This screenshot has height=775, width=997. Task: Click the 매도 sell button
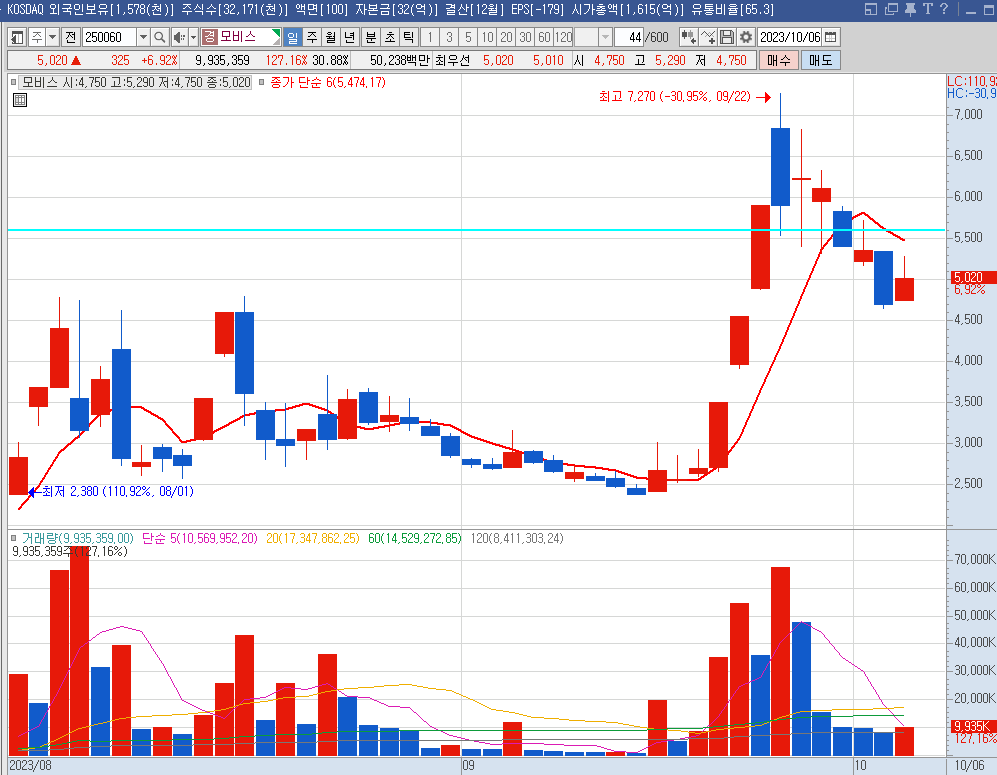pyautogui.click(x=821, y=60)
